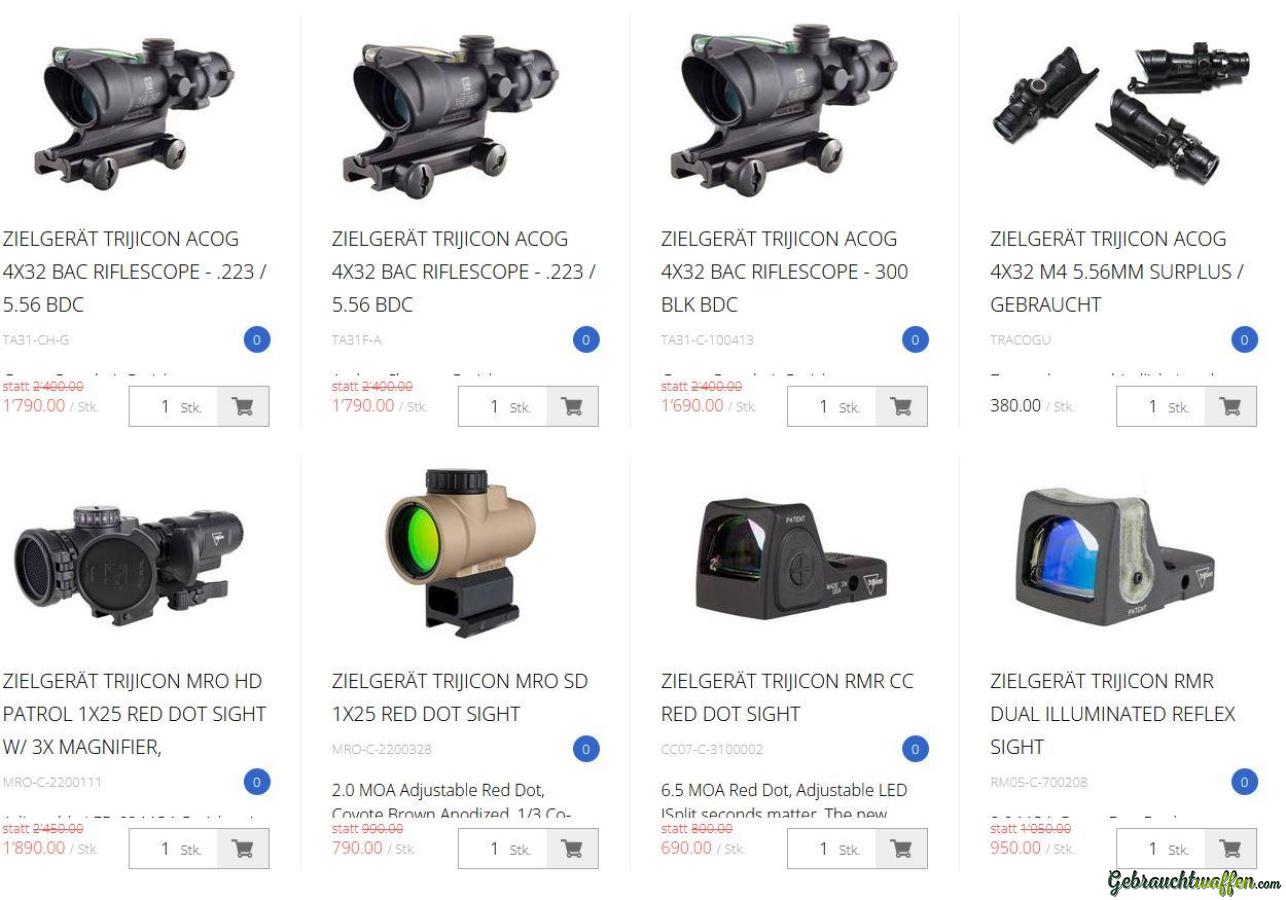Edit quantity field for TA31F-A scope

click(x=503, y=406)
